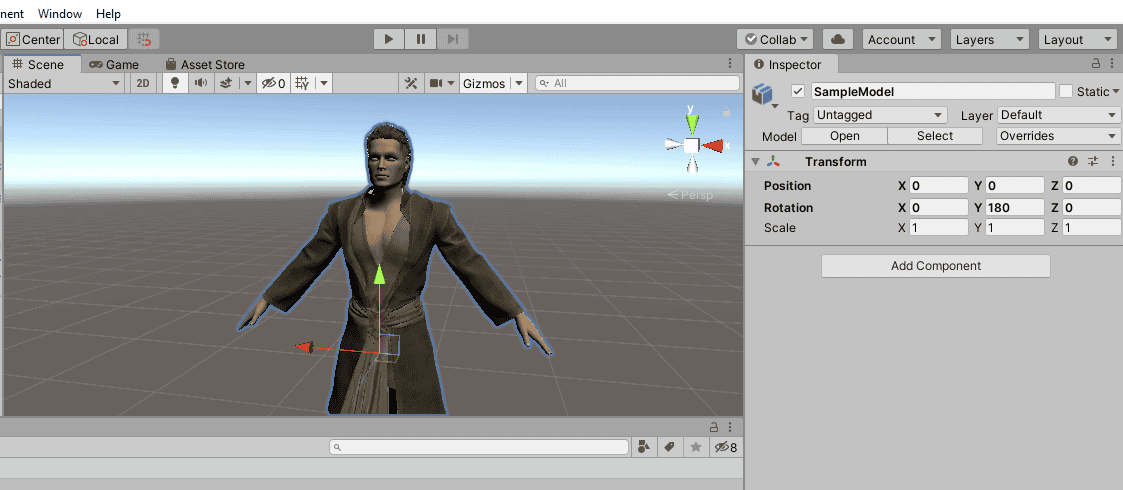Click the center cube of scene gizmo
The image size is (1123, 490).
[x=691, y=145]
